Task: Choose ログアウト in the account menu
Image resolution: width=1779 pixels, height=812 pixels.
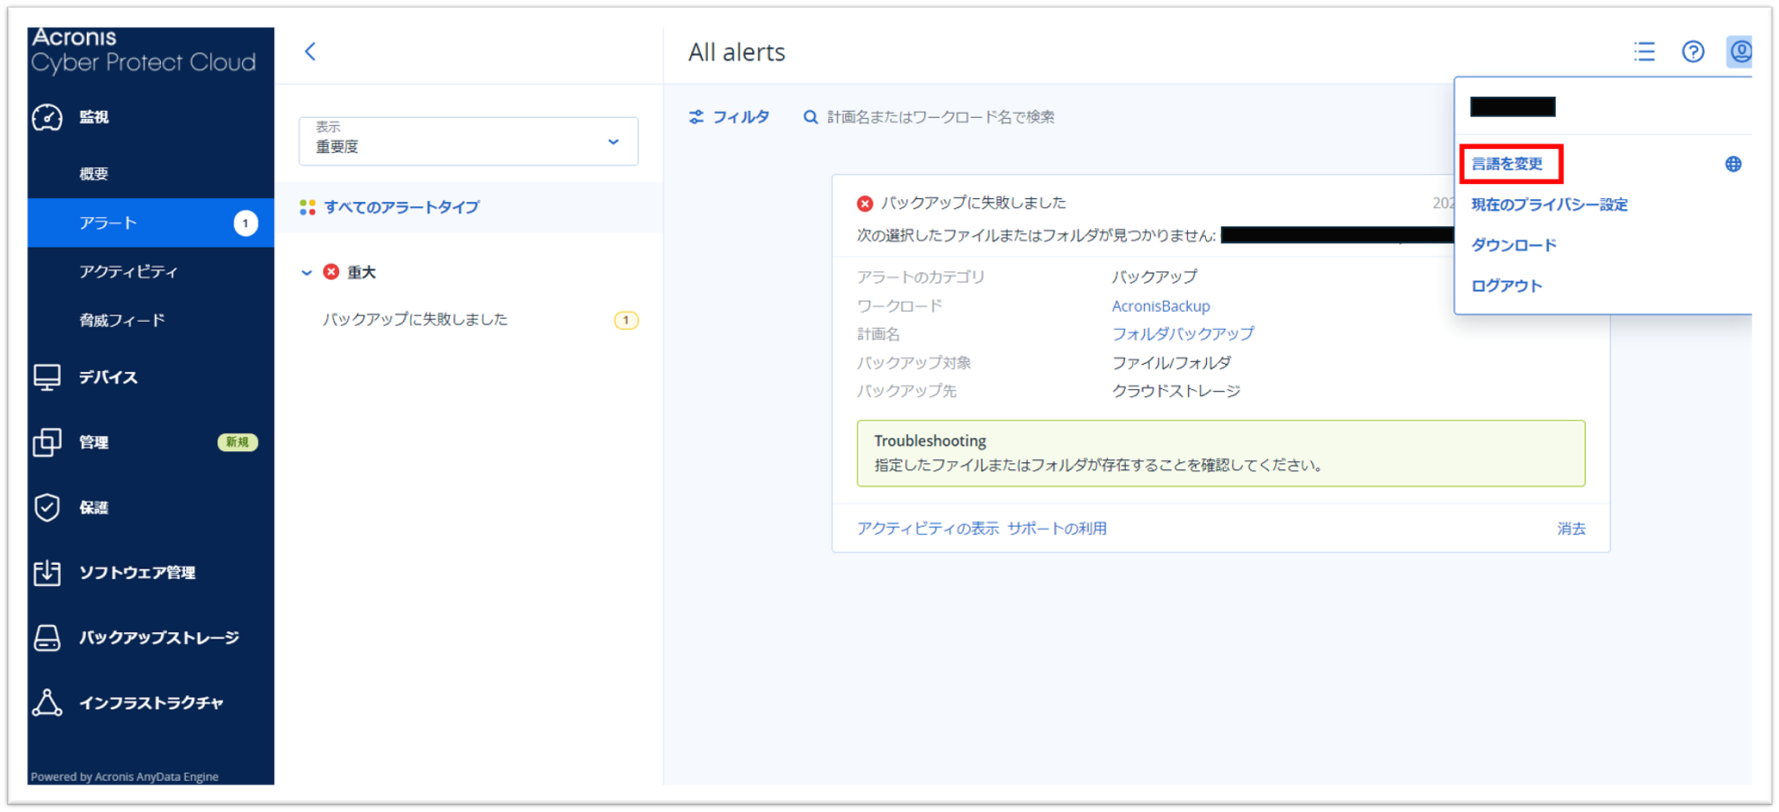Action: [1506, 286]
